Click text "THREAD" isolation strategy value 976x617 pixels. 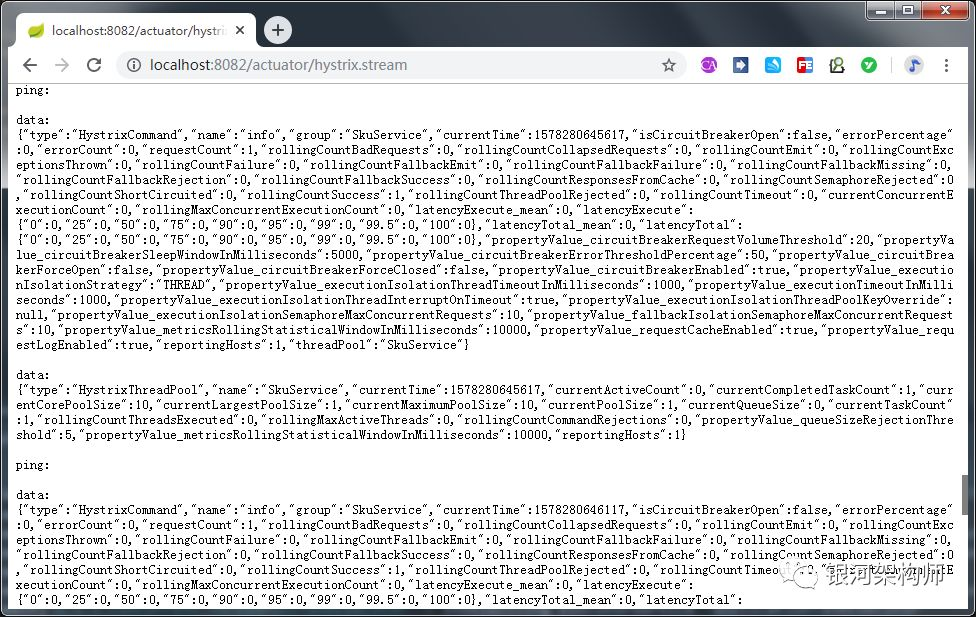[x=184, y=285]
